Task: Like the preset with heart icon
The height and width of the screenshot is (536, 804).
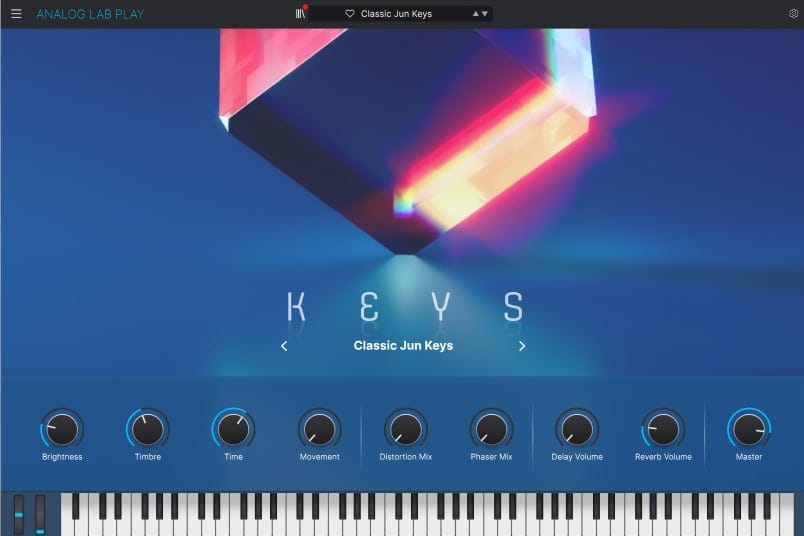Action: tap(350, 14)
